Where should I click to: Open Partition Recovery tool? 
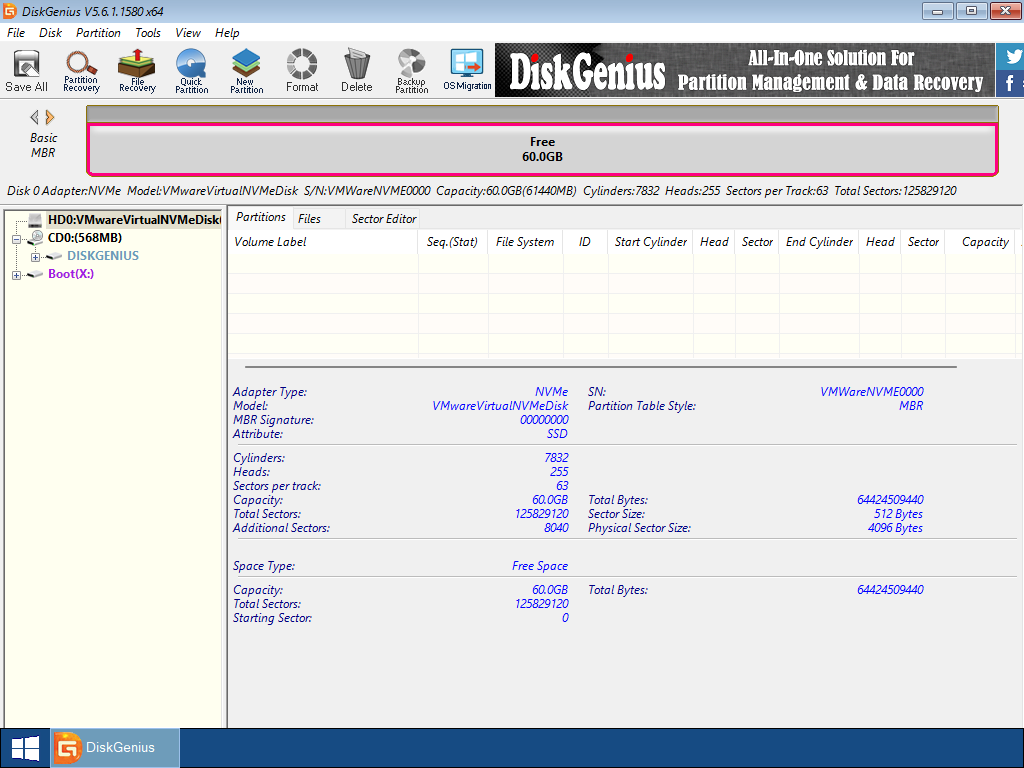click(81, 71)
